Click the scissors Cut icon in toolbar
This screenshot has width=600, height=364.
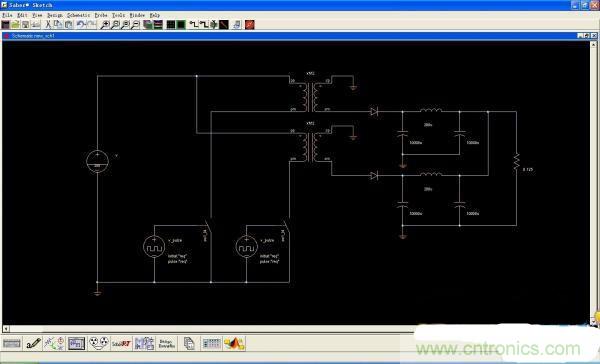click(x=48, y=25)
